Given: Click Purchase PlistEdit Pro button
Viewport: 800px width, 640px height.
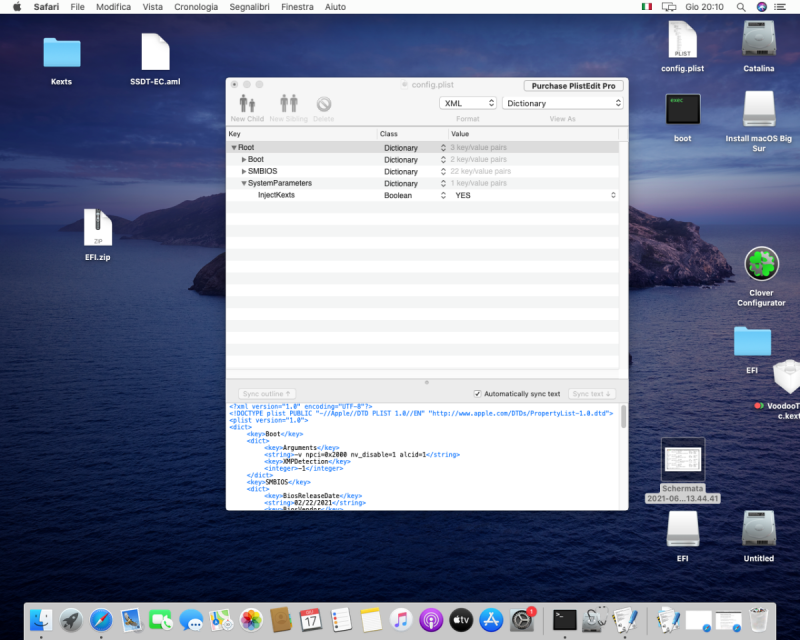Looking at the screenshot, I should click(573, 86).
